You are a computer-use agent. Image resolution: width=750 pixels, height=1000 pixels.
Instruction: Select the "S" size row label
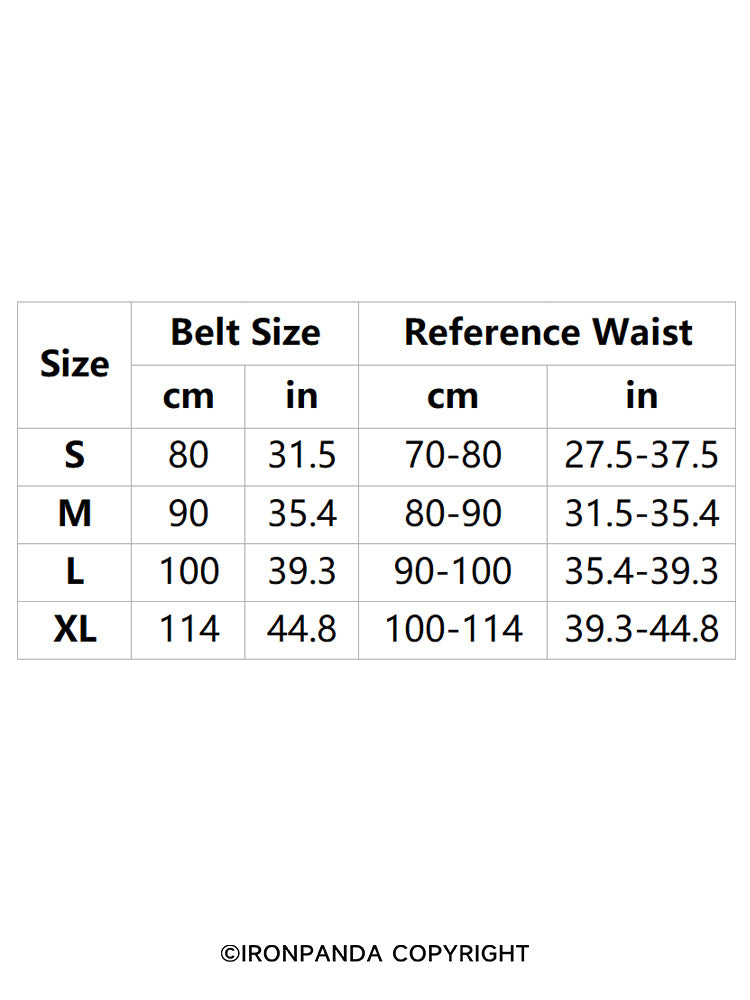[x=74, y=456]
